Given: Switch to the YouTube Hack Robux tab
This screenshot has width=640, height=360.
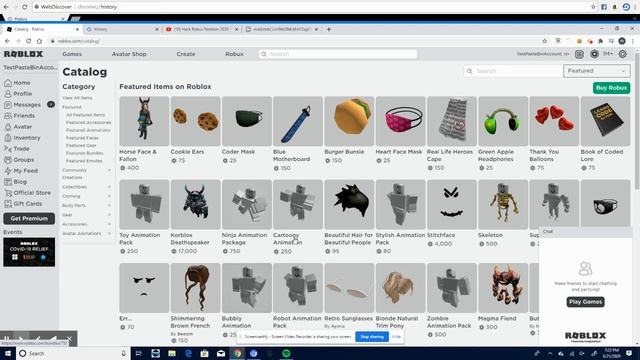Looking at the screenshot, I should point(201,29).
